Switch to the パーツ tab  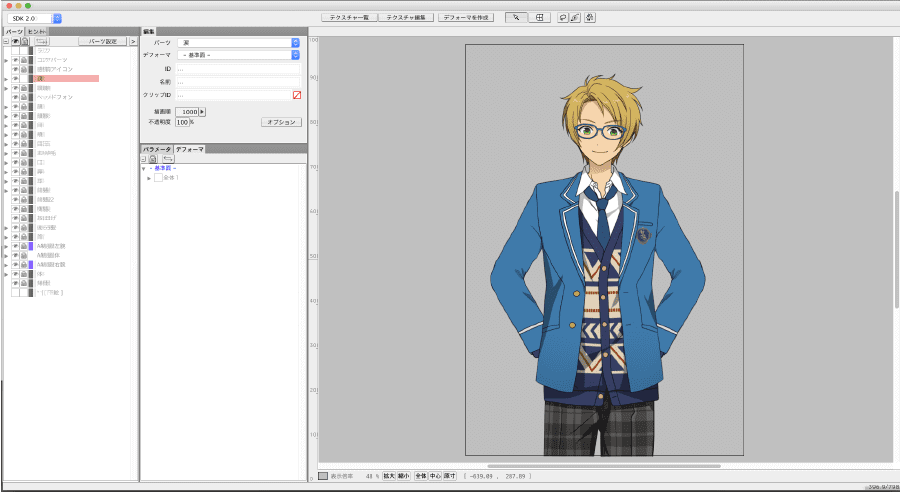[x=14, y=31]
